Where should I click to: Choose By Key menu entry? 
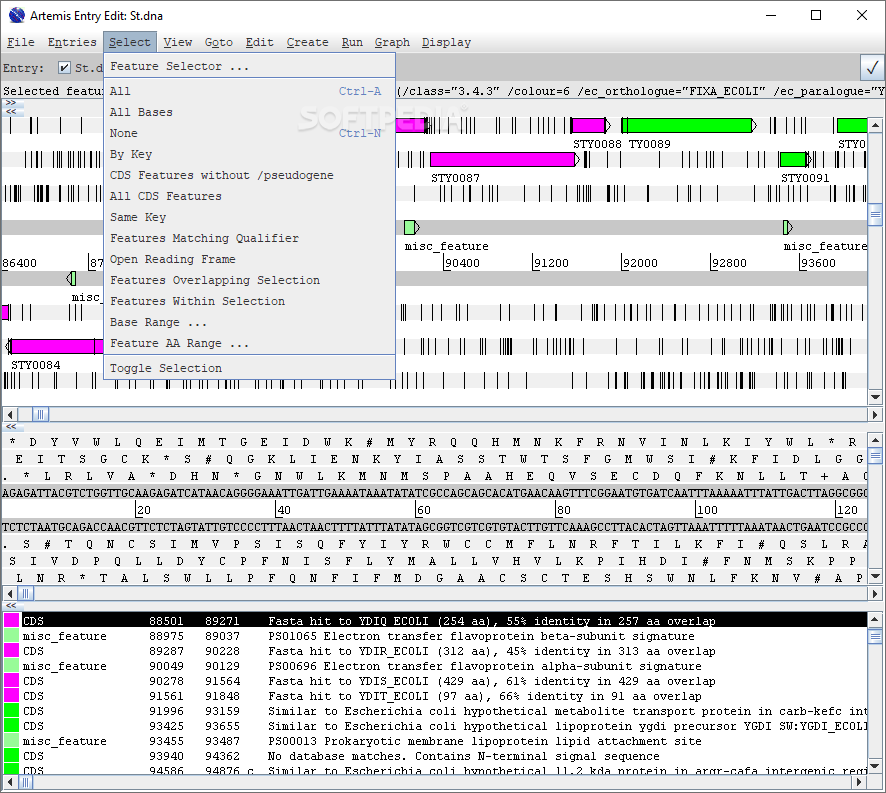tap(249, 154)
